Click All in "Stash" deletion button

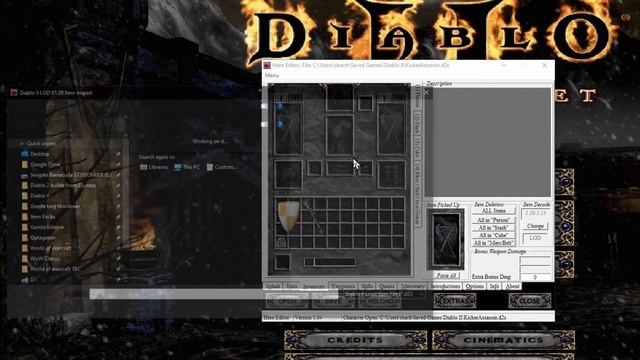[x=493, y=228]
